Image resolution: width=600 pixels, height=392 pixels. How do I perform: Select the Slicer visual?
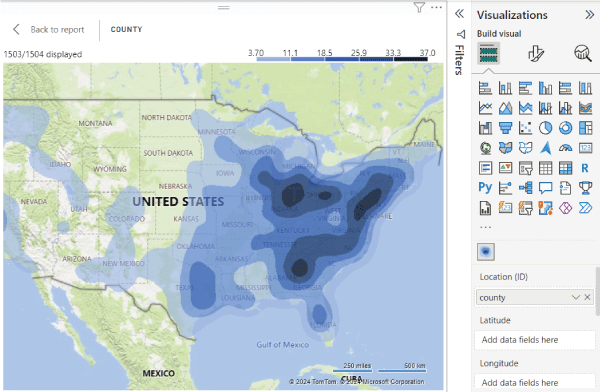coord(525,168)
